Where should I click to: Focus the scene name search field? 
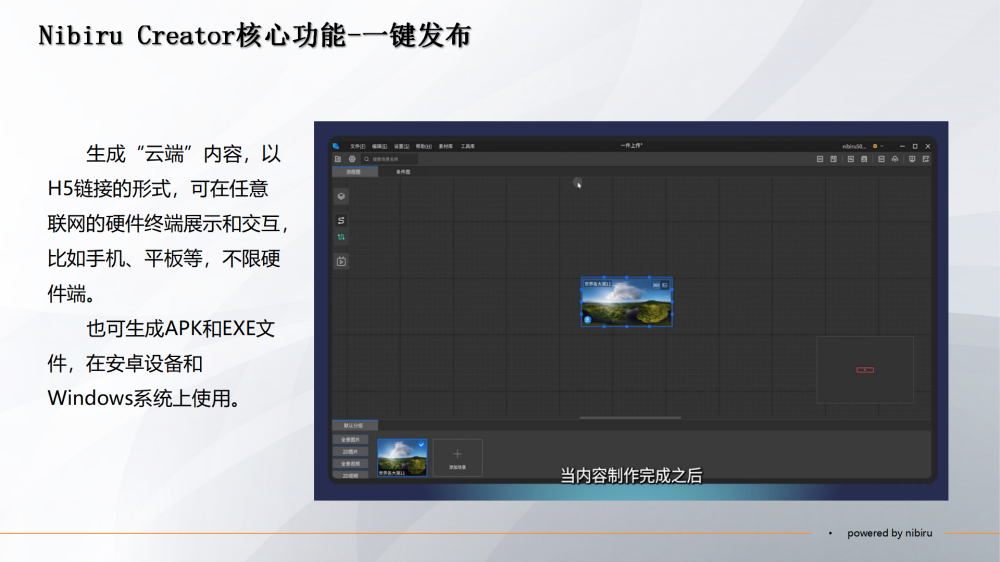coord(390,159)
